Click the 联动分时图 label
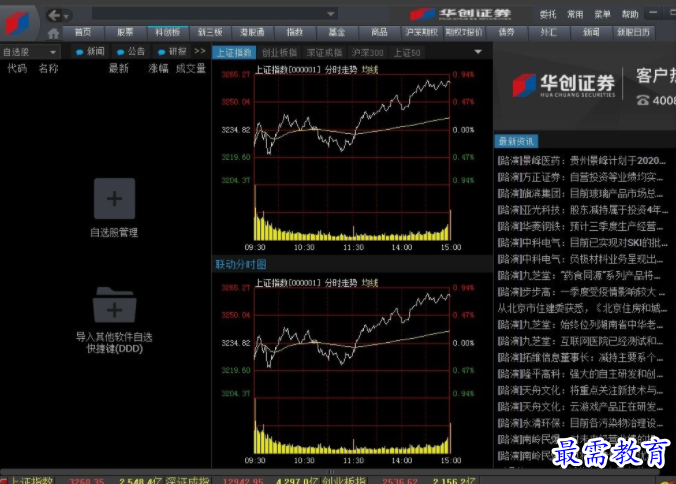The image size is (676, 484). click(x=241, y=264)
